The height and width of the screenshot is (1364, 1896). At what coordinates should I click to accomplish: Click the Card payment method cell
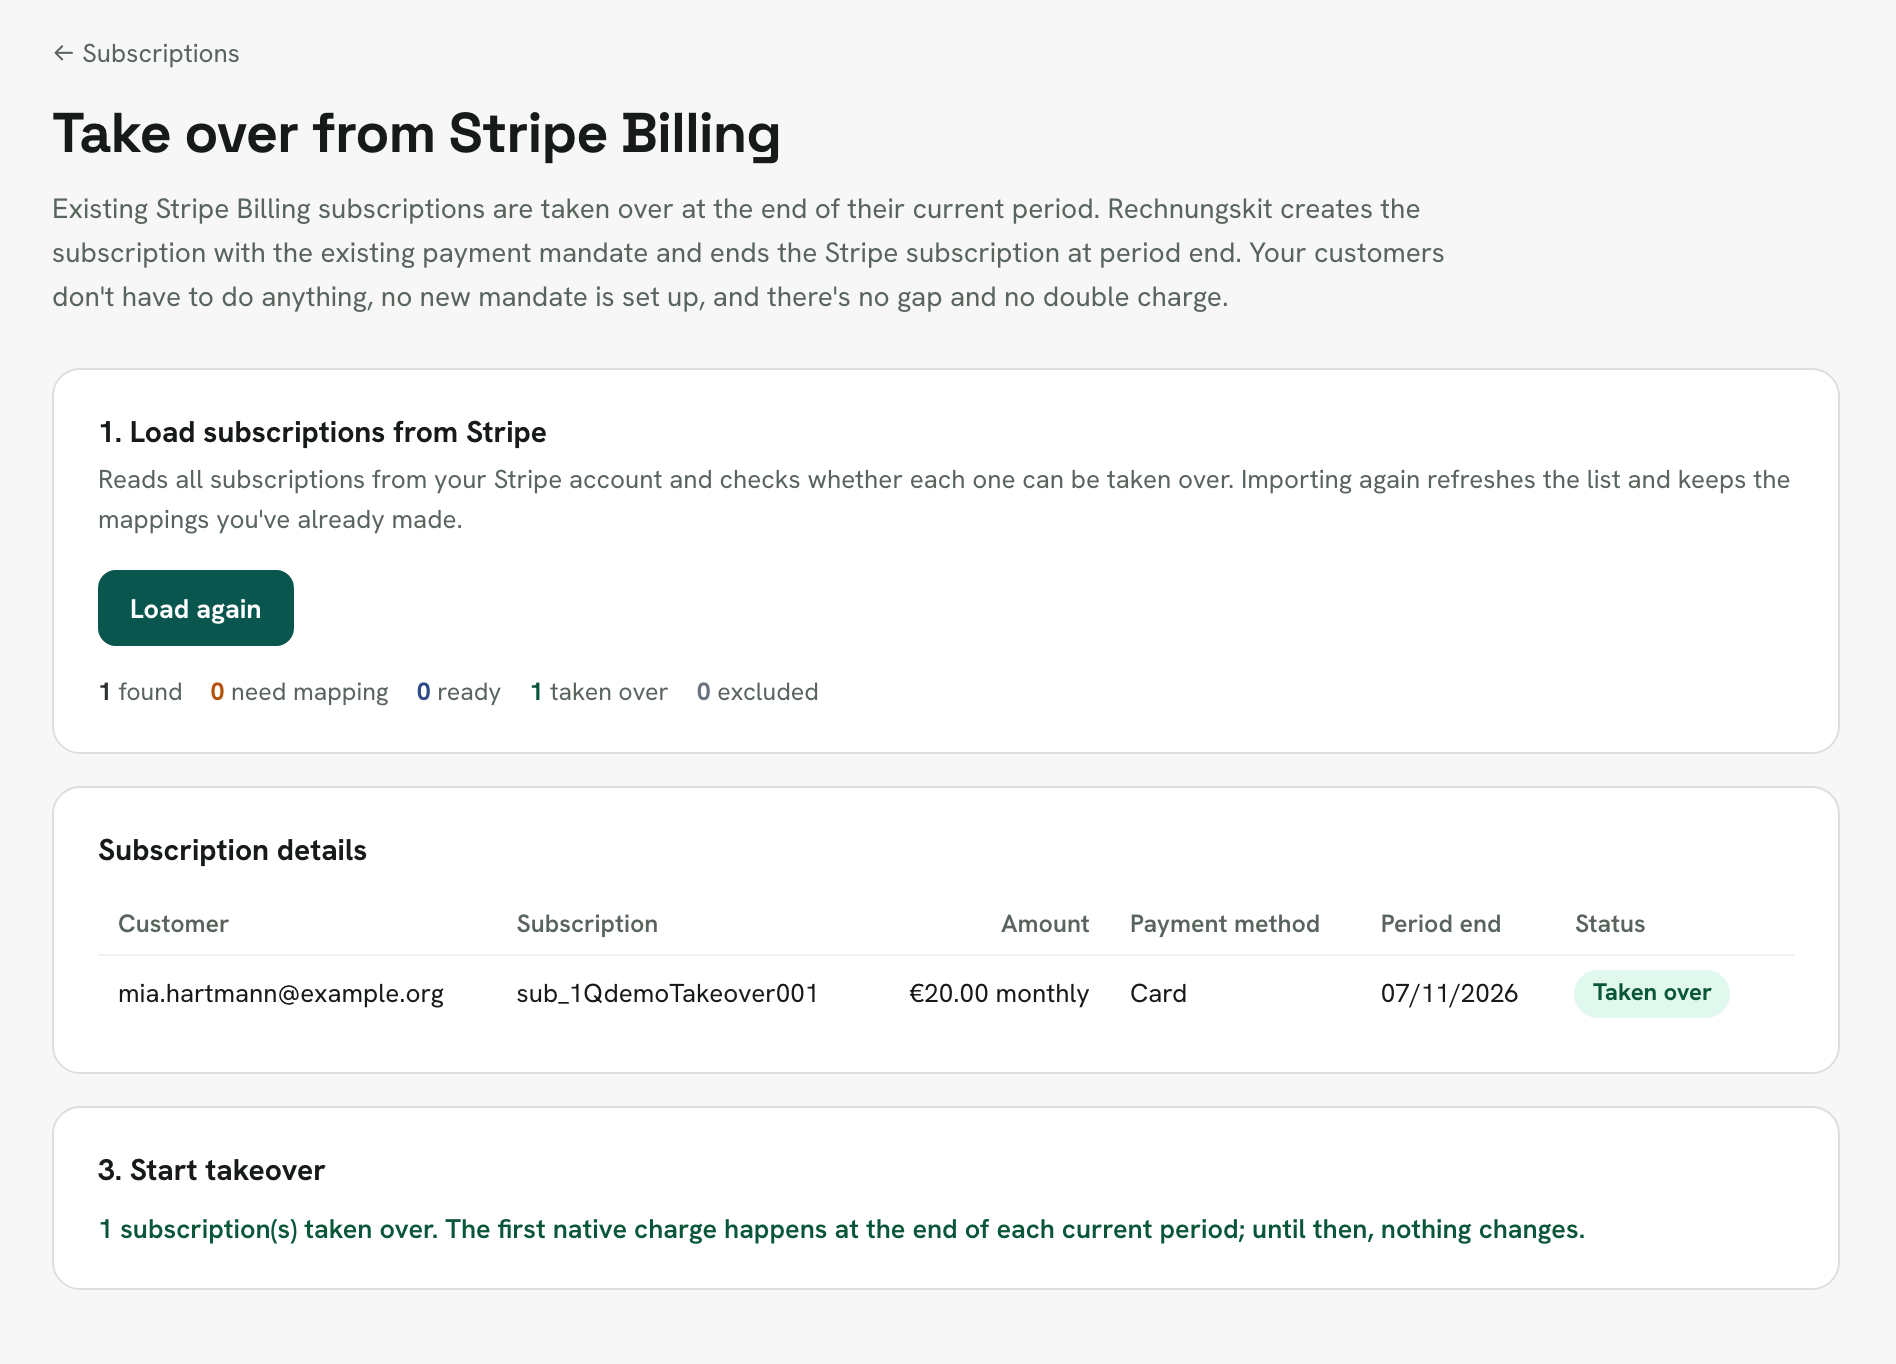tap(1158, 993)
